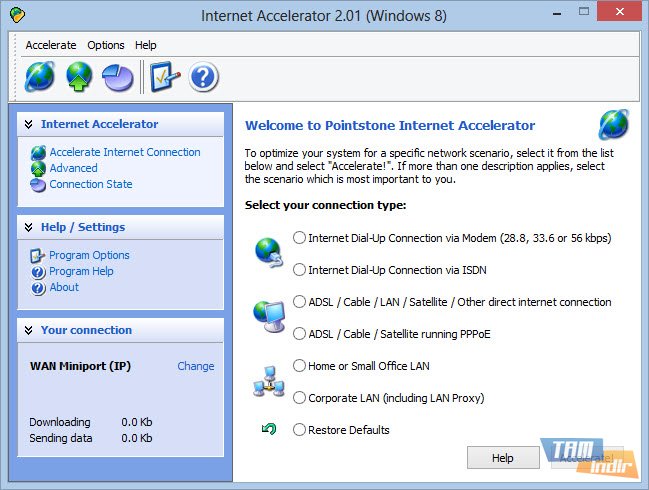Click the question icon beside Program Help

tap(38, 272)
